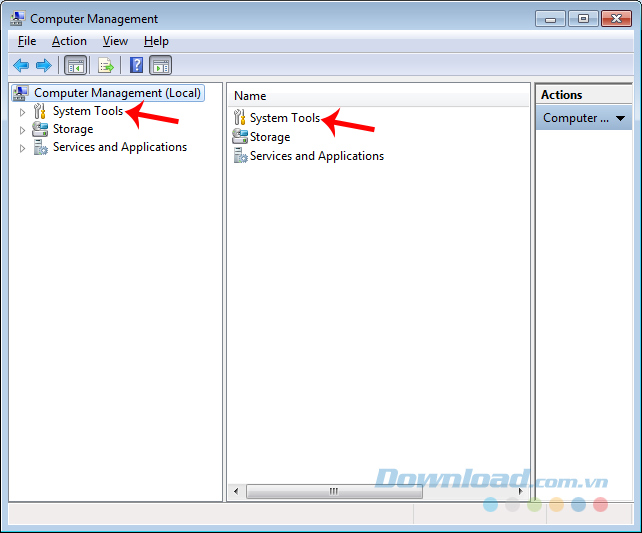Viewport: 642px width, 533px height.
Task: Open the View menu
Action: (115, 41)
